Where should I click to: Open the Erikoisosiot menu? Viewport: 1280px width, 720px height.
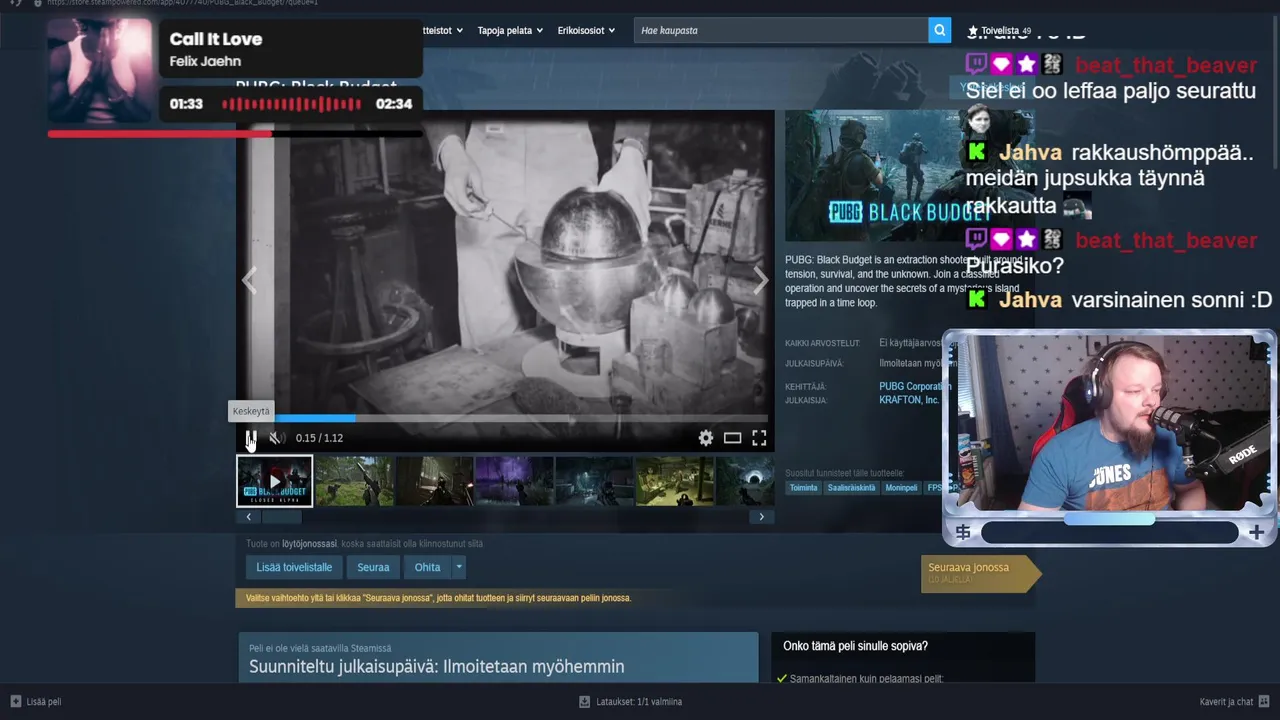point(586,30)
